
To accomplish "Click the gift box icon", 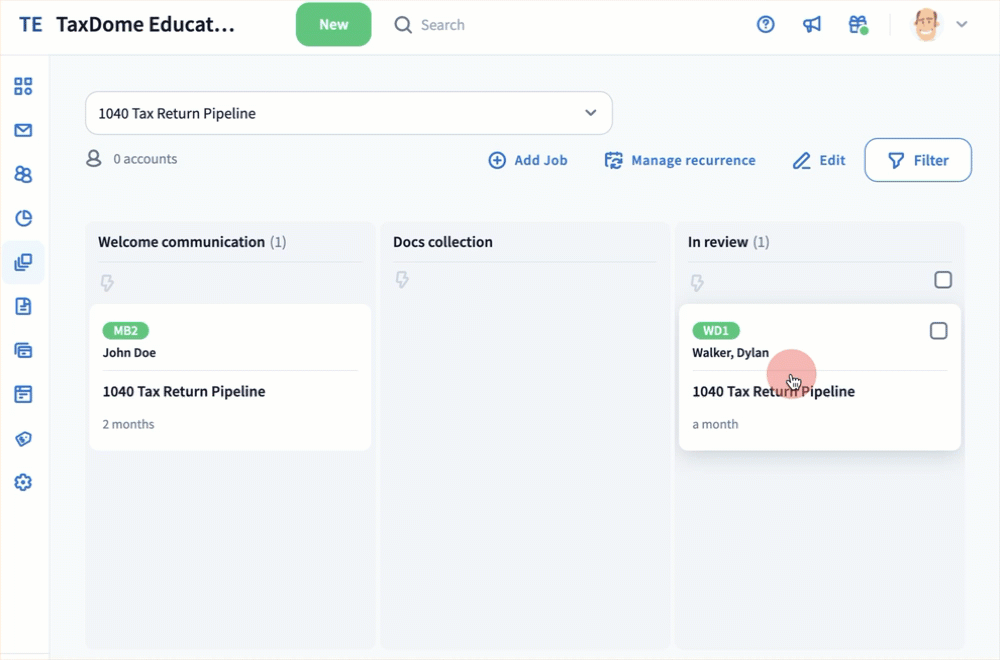I will point(857,25).
